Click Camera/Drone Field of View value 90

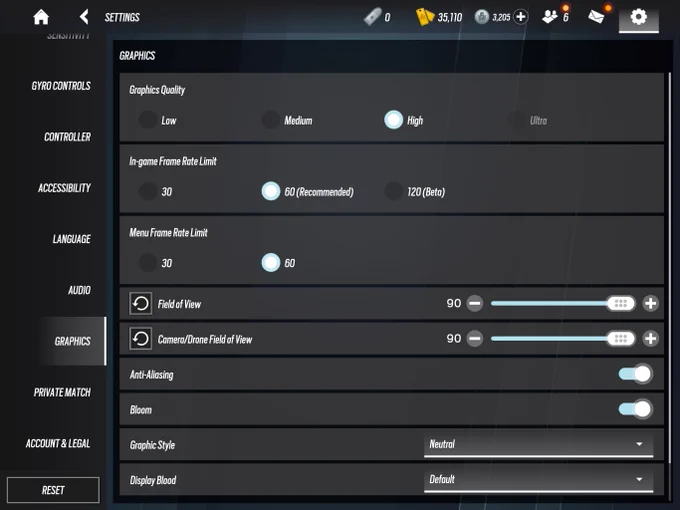pos(454,339)
